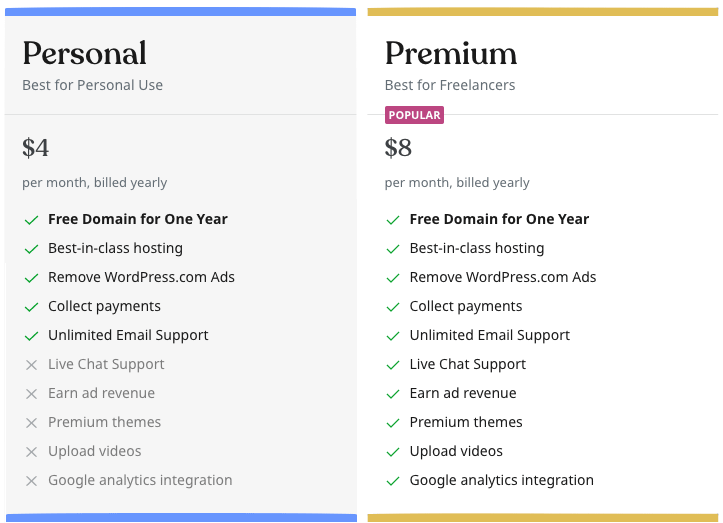Click the Personal plan's Collect payments feature text
Image resolution: width=723 pixels, height=523 pixels.
click(x=104, y=306)
